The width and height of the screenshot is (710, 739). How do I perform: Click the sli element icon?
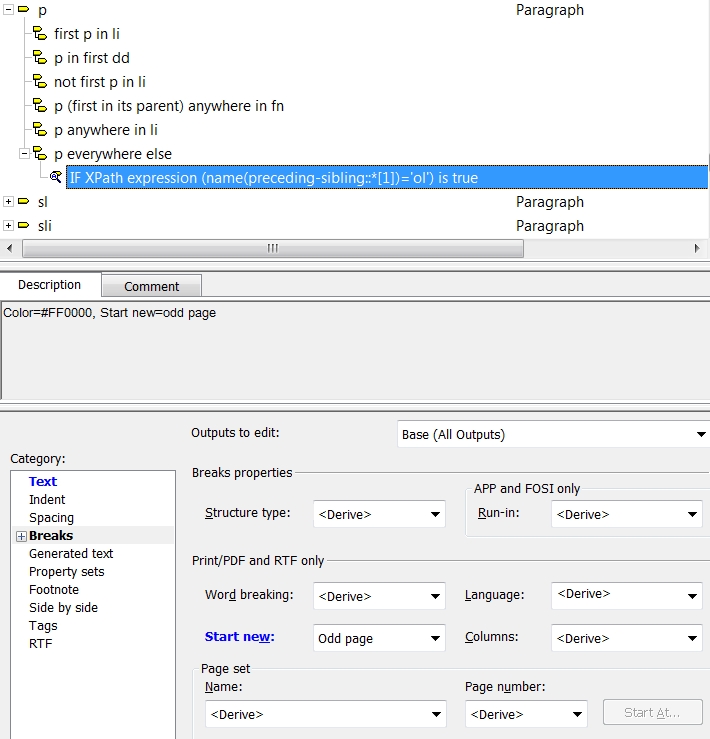pyautogui.click(x=24, y=226)
